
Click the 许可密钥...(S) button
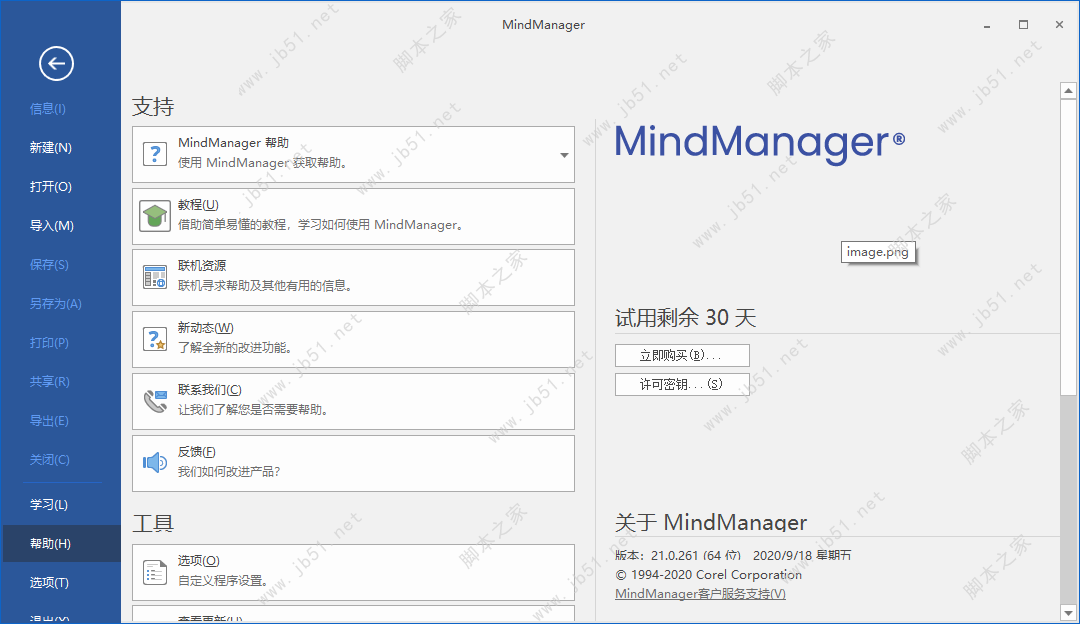682,384
